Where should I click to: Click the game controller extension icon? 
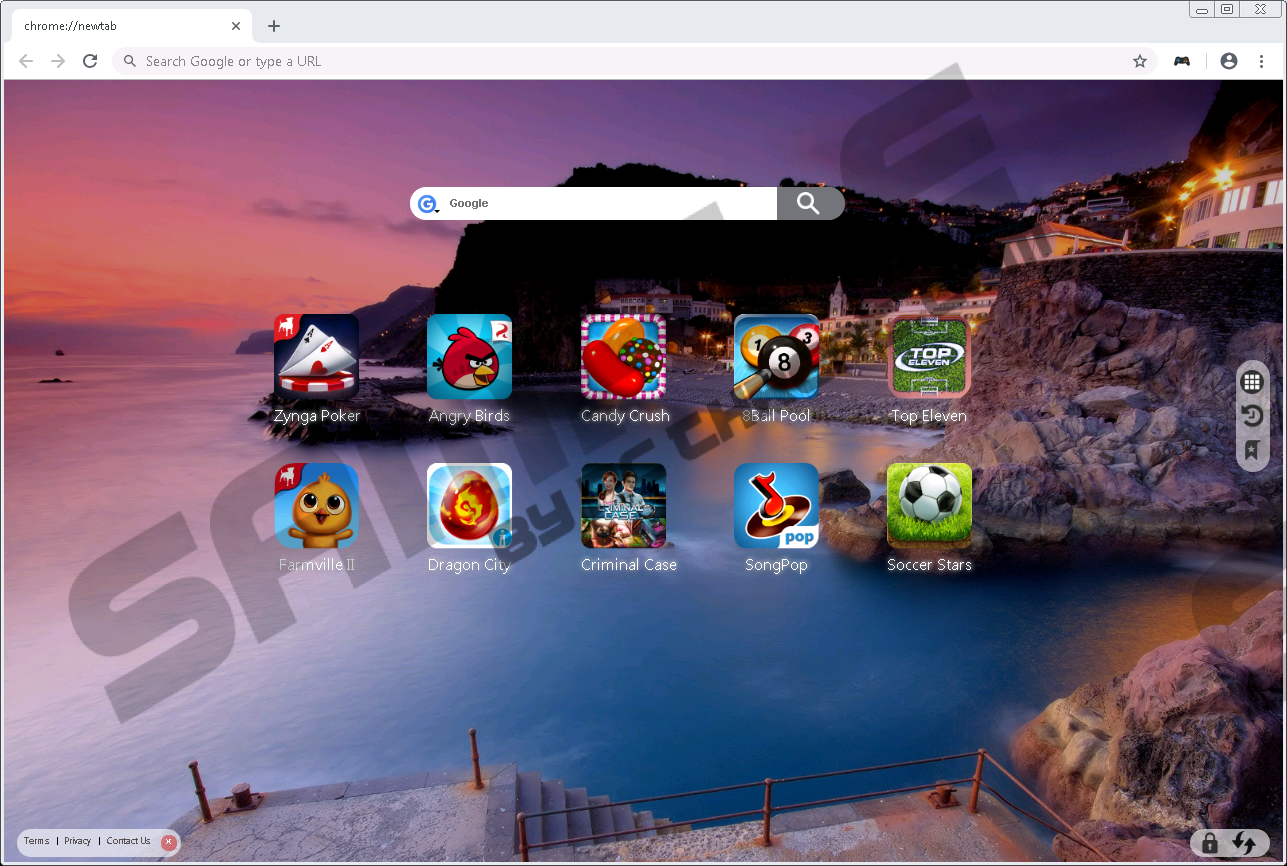(x=1182, y=61)
